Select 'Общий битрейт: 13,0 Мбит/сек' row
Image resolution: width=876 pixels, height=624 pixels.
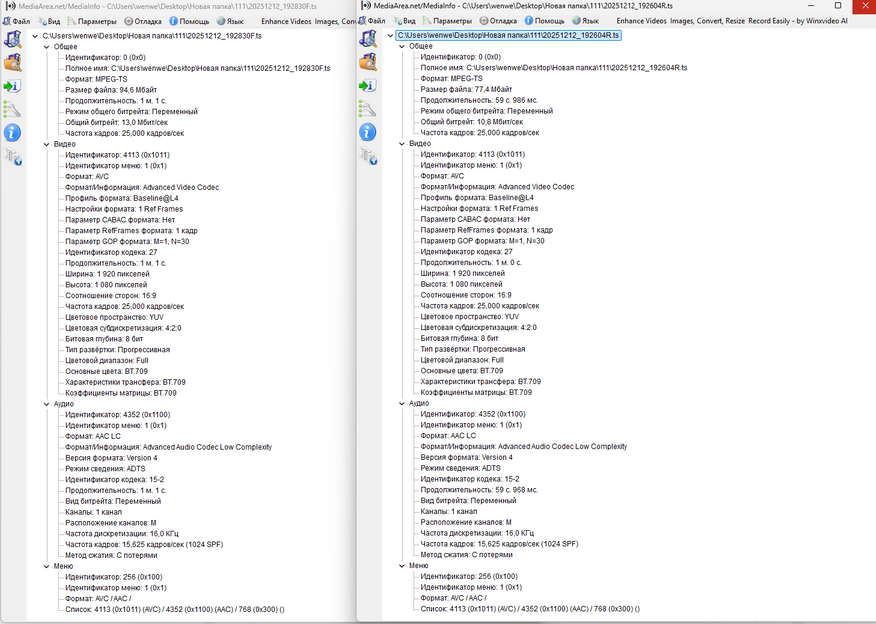click(116, 122)
